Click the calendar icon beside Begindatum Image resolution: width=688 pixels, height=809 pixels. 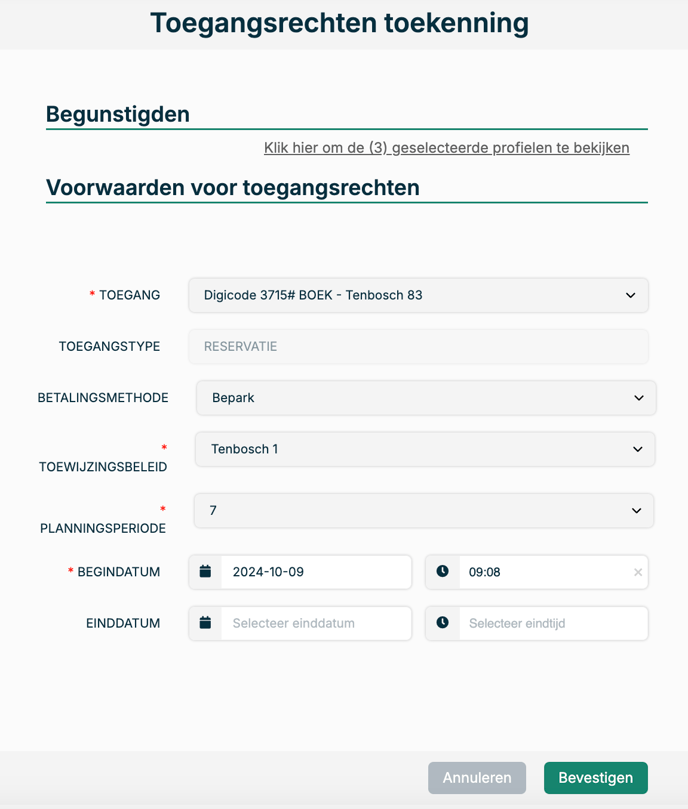click(205, 571)
